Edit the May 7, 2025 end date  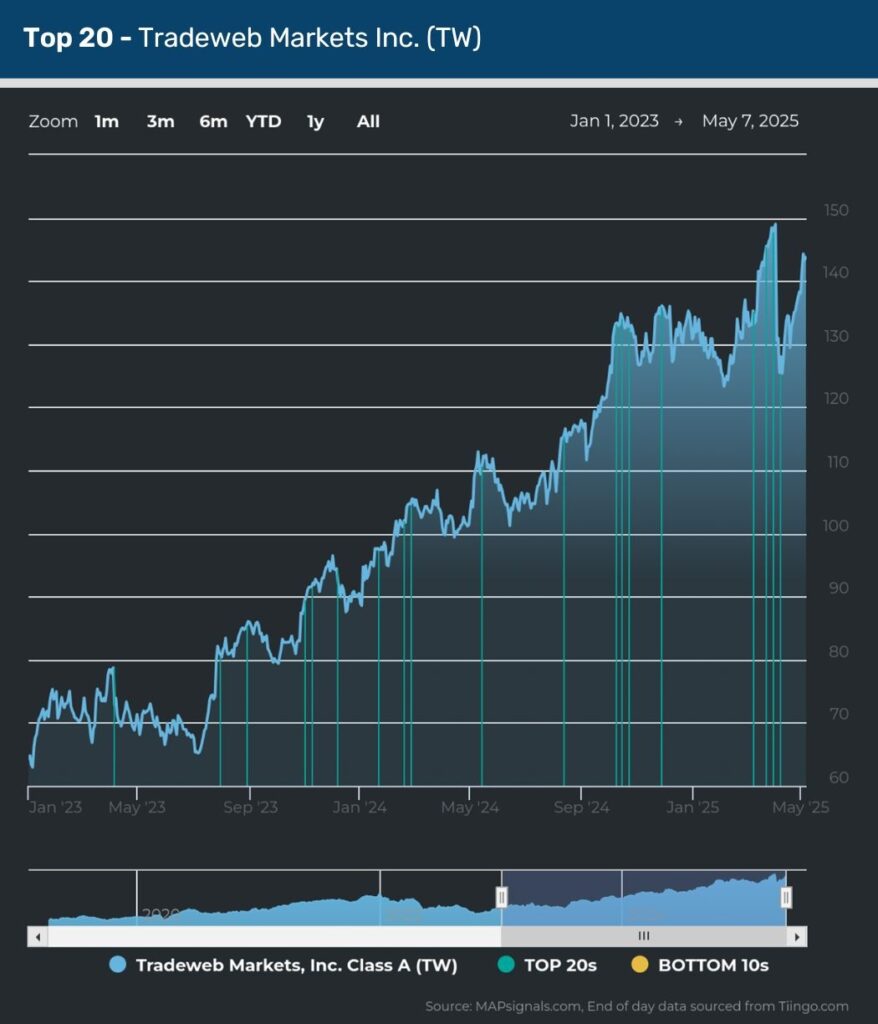(750, 121)
